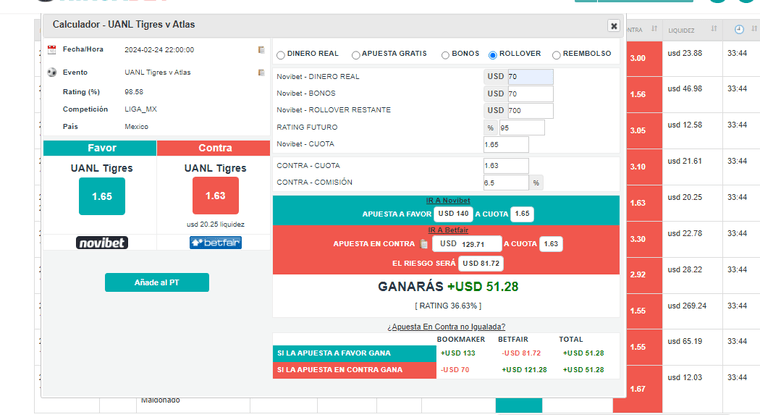Click the Apuesta a Favor USD 140 value
Screen dimensions: 760x415
click(453, 214)
